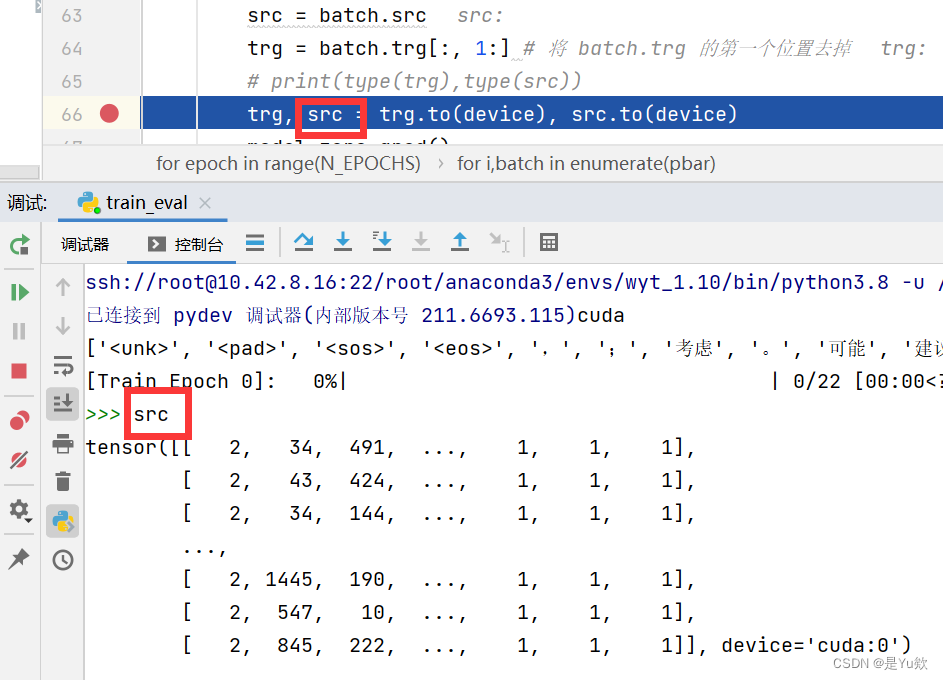Open debugger settings gear

20,510
